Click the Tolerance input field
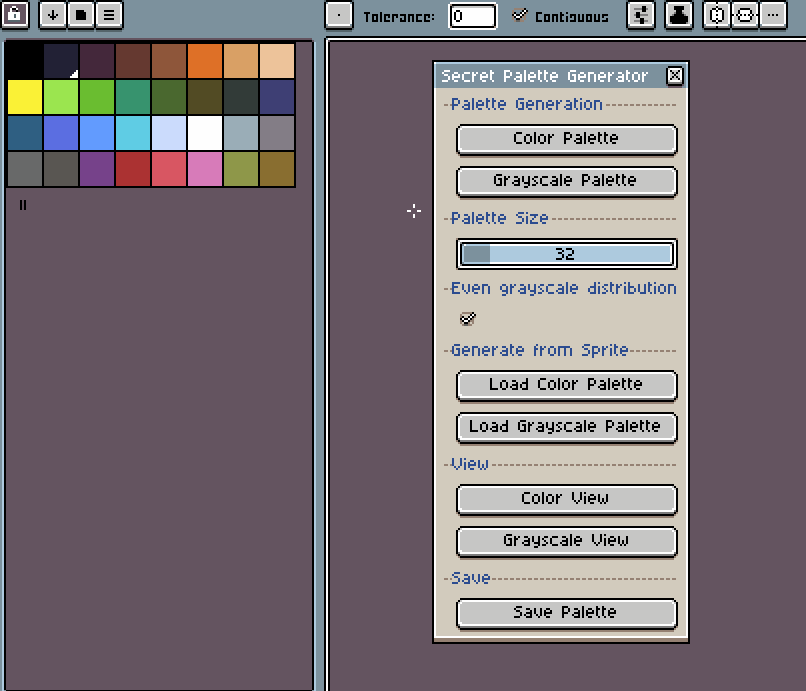This screenshot has height=691, width=806. click(x=472, y=16)
